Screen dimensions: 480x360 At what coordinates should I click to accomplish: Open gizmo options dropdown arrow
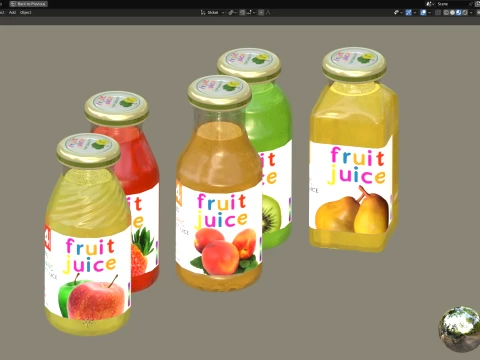[415, 13]
